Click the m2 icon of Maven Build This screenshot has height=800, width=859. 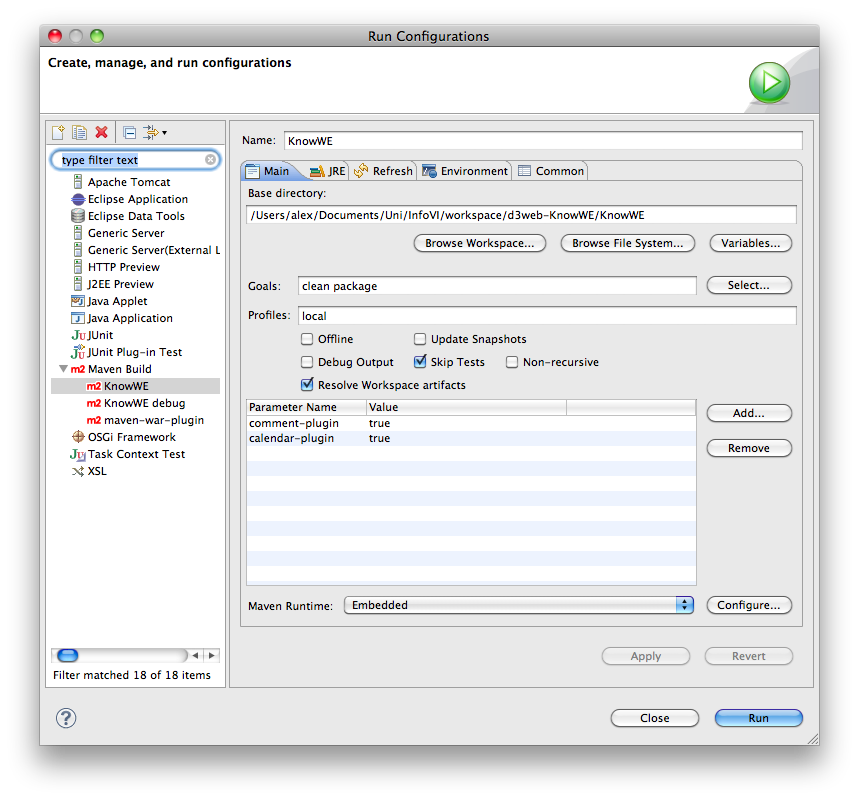pyautogui.click(x=78, y=369)
